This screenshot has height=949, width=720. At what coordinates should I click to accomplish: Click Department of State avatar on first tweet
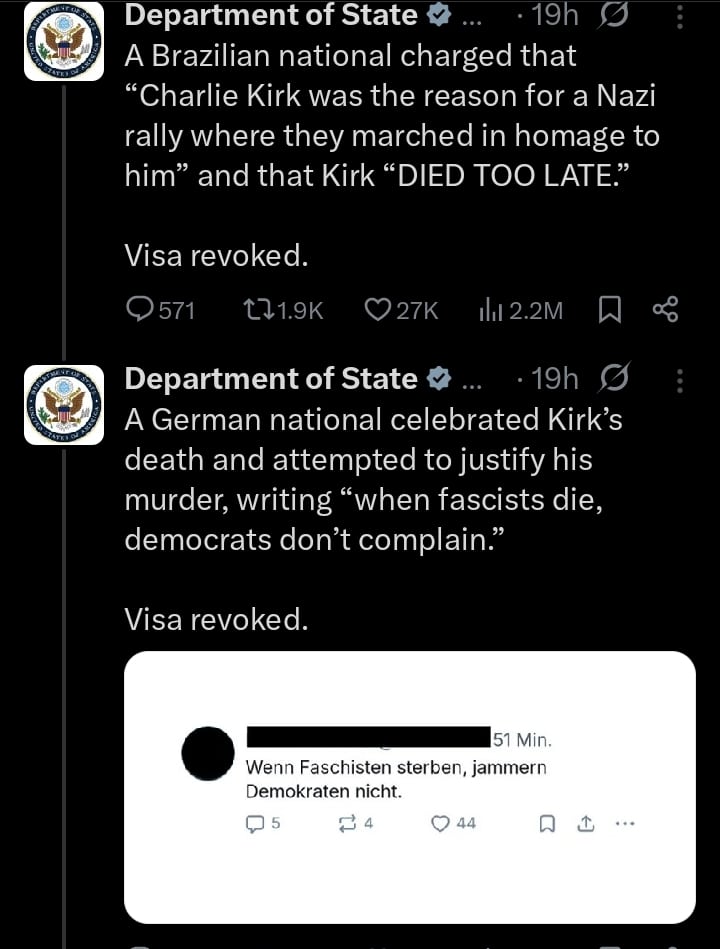coord(64,41)
